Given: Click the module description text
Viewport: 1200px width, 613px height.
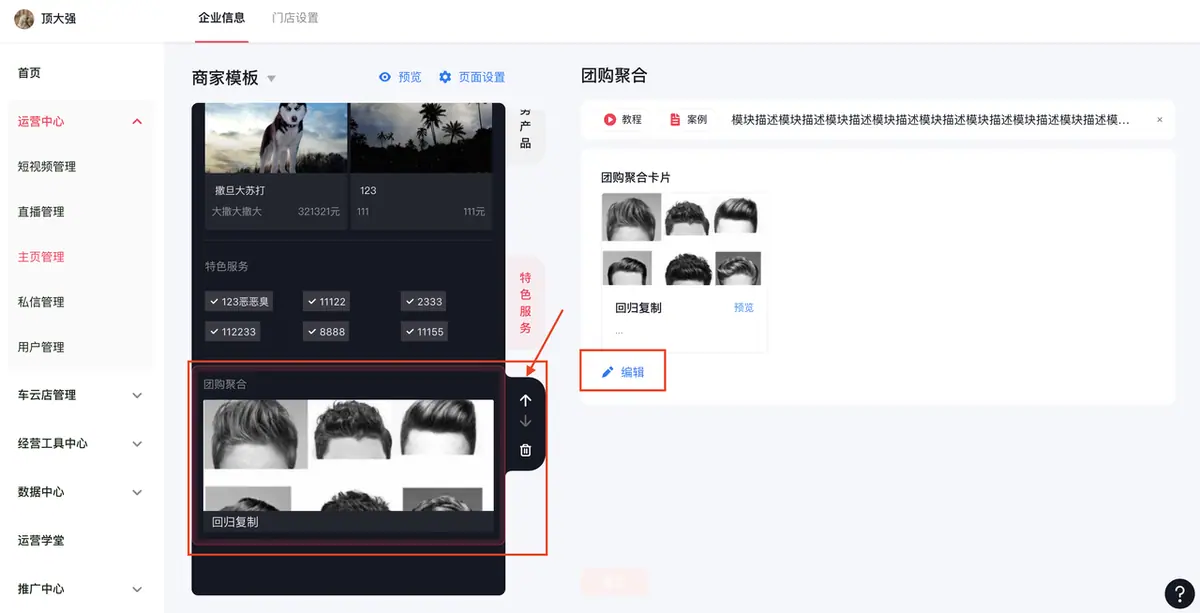Looking at the screenshot, I should pos(931,119).
